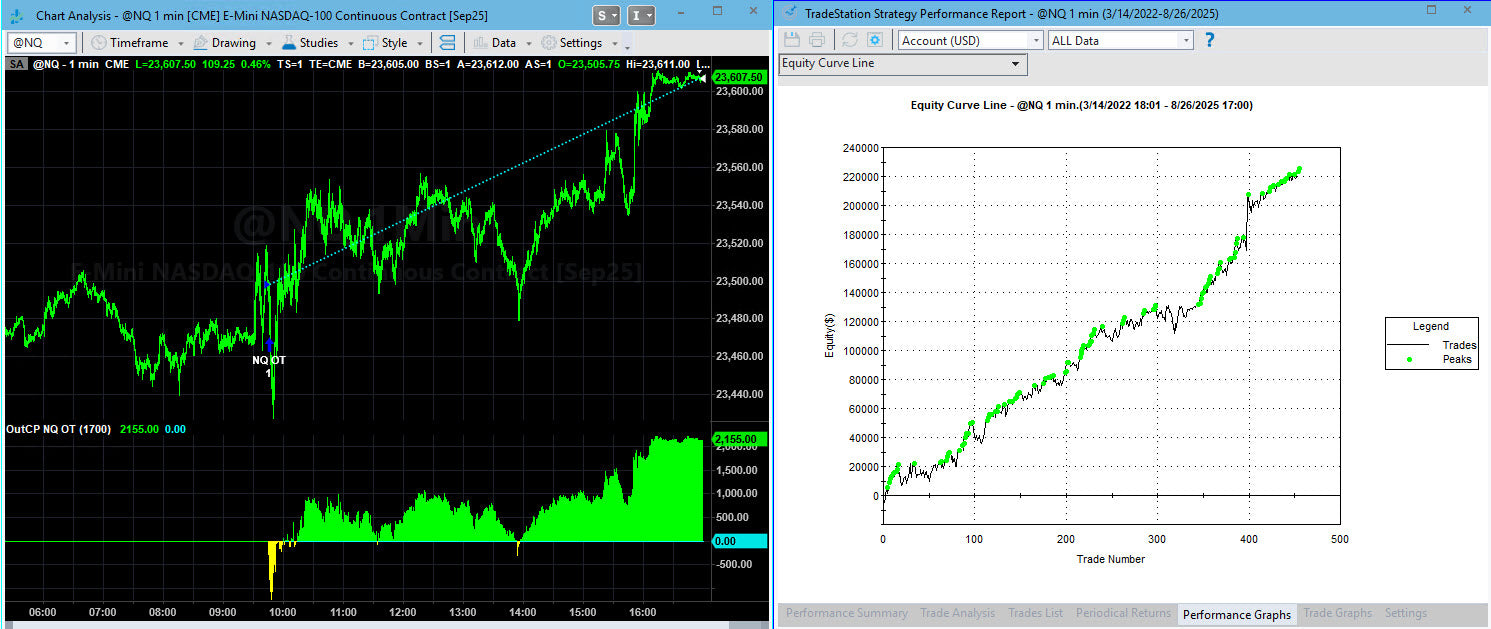This screenshot has height=629, width=1491.
Task: Click the stacked panels icon before Data
Action: tap(447, 43)
